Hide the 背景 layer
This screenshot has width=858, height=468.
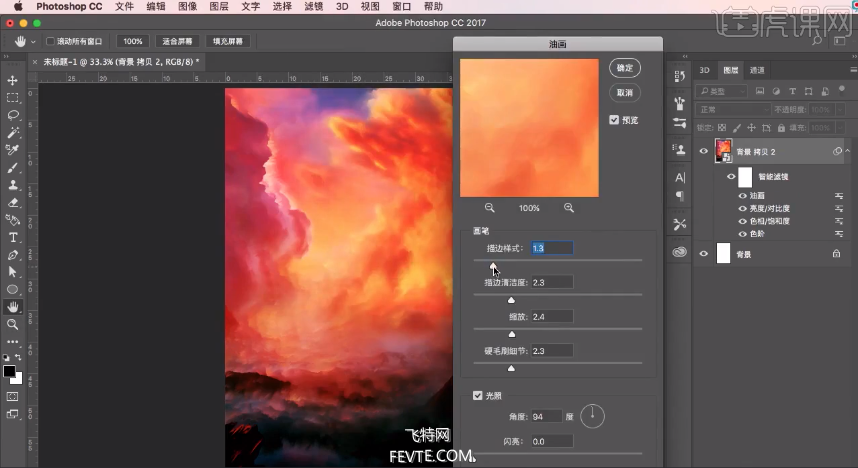pyautogui.click(x=704, y=254)
